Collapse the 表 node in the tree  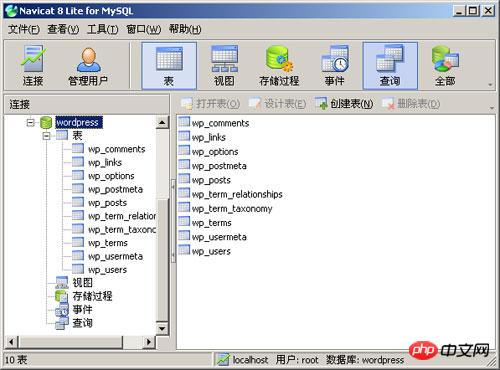pos(46,136)
